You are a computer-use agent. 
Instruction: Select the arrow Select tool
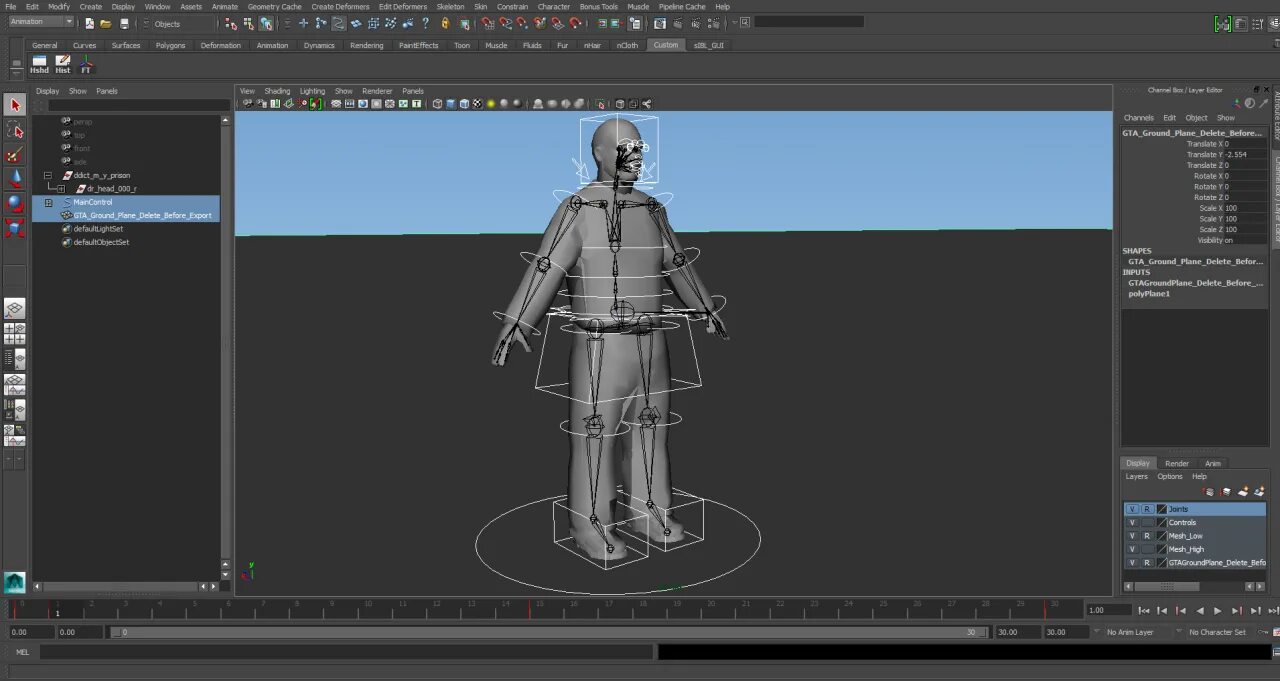(15, 105)
